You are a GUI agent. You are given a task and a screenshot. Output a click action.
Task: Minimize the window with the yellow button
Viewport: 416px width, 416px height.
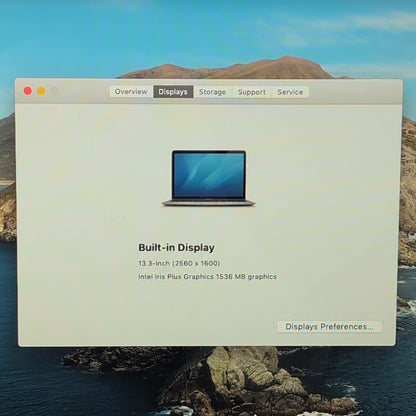coord(41,91)
